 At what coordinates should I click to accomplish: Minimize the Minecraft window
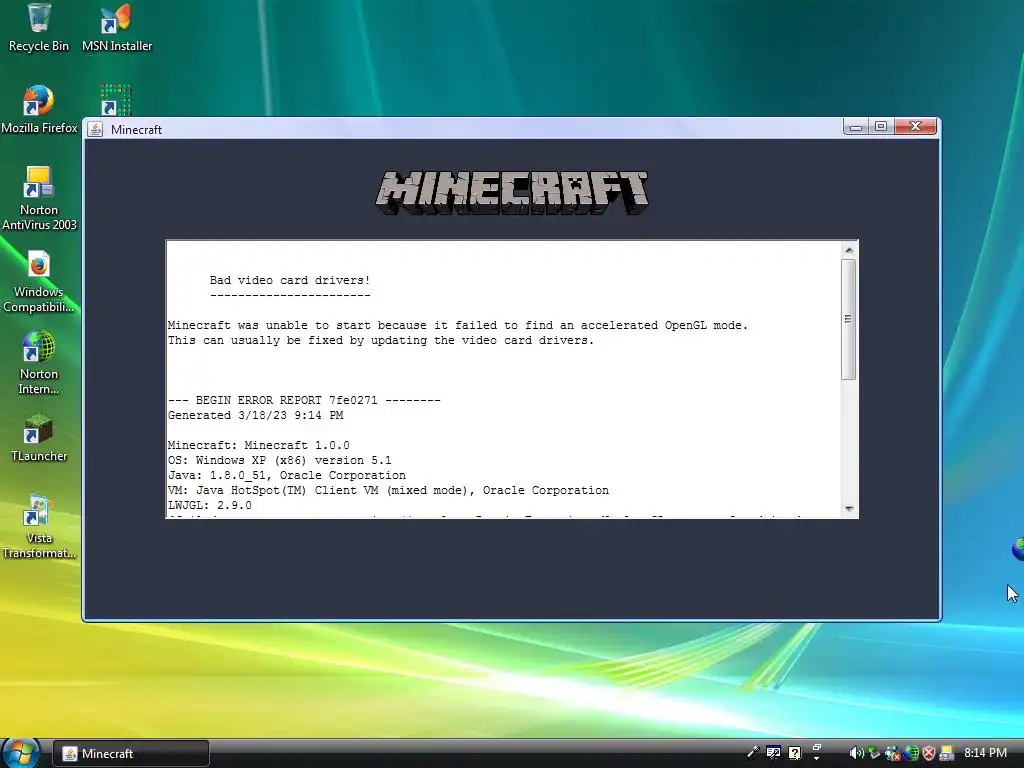856,127
